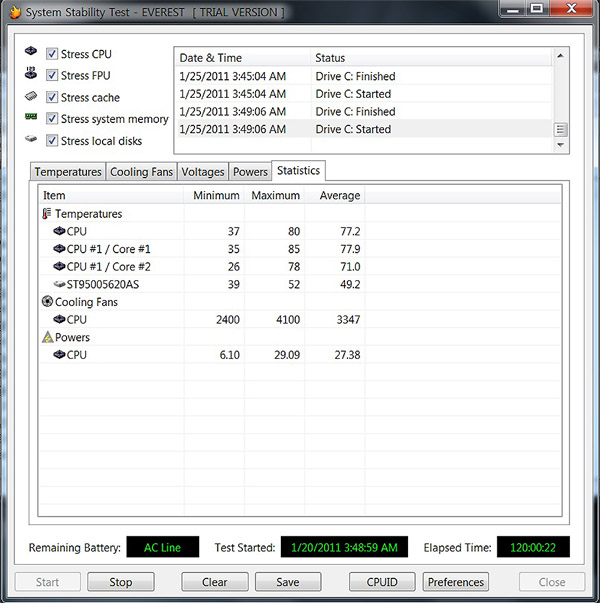The height and width of the screenshot is (603, 600).
Task: Uncheck the Stress cache checkbox
Action: coord(52,97)
